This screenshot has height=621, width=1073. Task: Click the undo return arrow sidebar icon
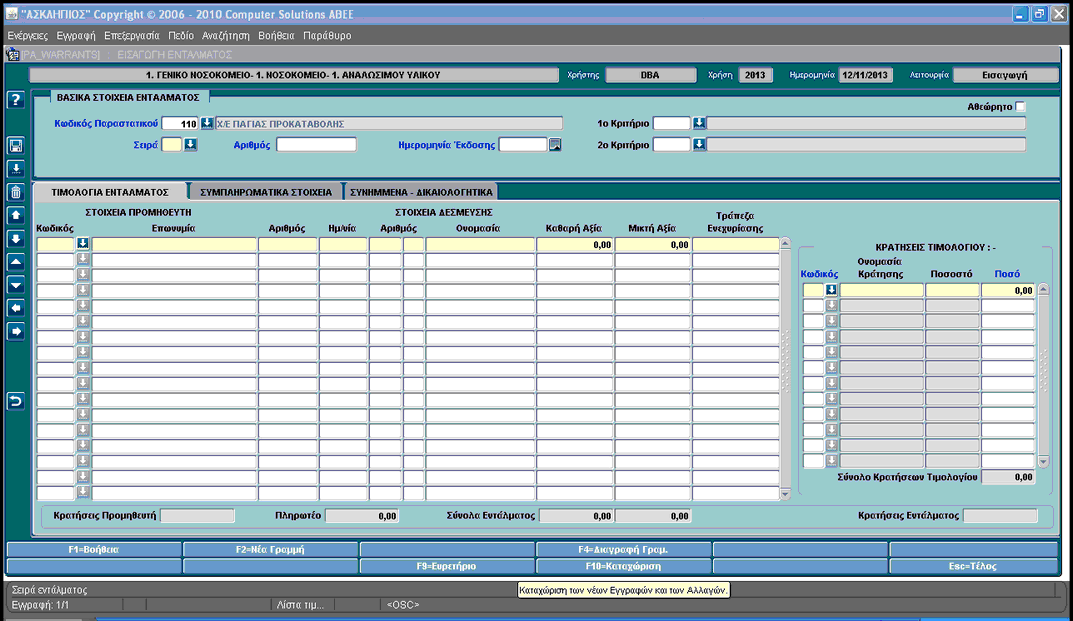[16, 401]
